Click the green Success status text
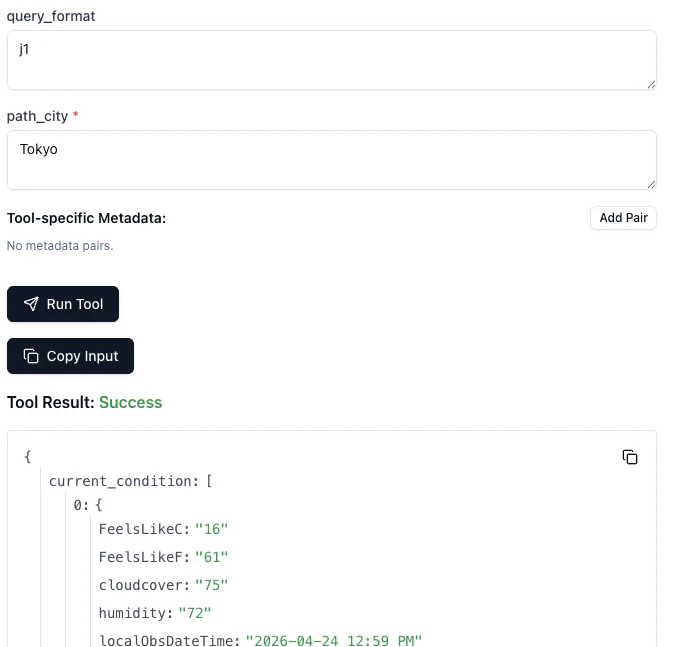673x647 pixels. click(130, 402)
